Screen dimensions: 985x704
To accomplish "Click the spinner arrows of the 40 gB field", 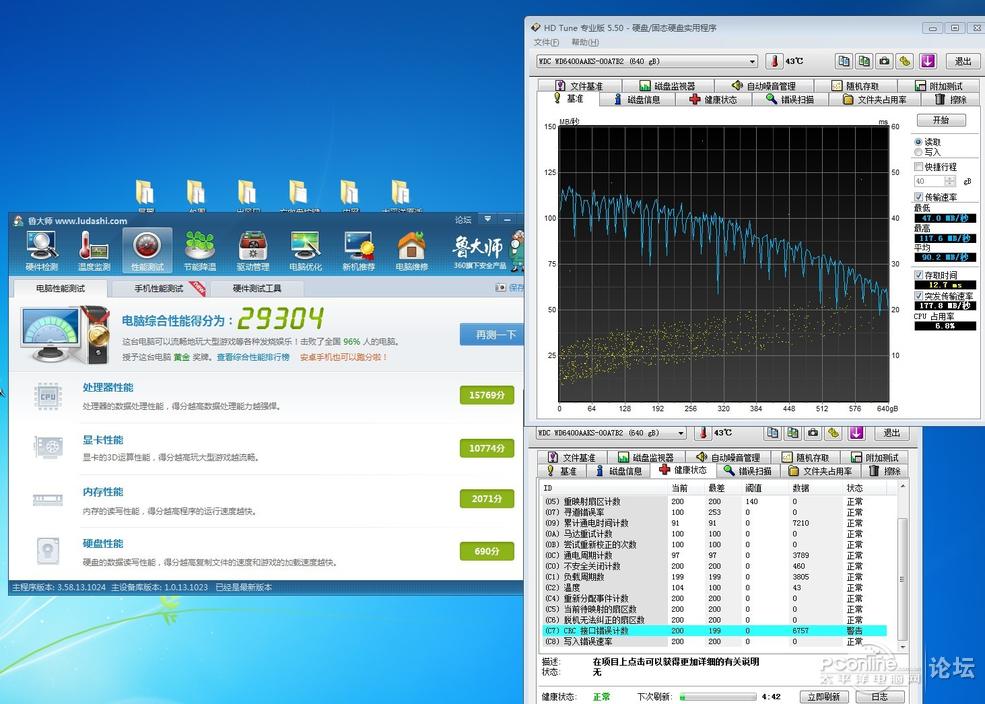I will 950,181.
